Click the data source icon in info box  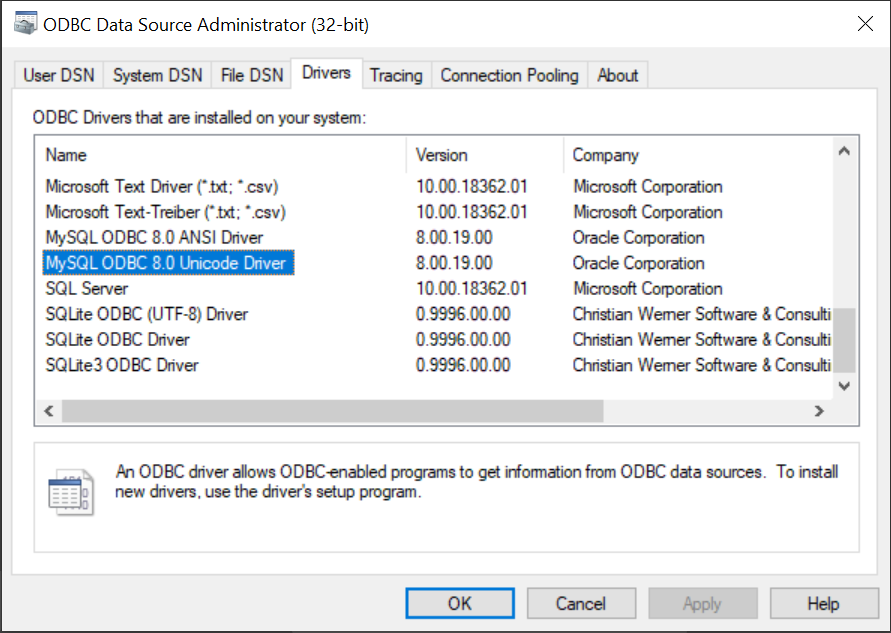tap(70, 492)
